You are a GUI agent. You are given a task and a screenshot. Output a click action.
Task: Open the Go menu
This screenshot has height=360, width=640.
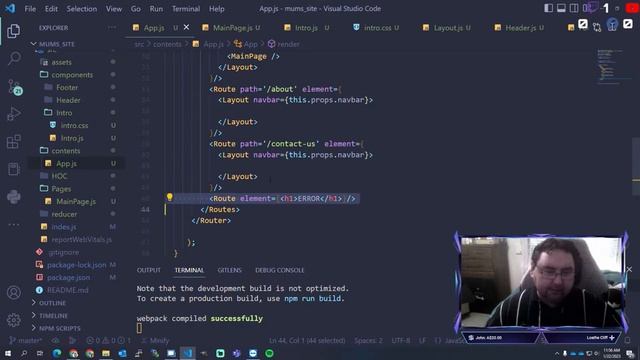click(136, 9)
